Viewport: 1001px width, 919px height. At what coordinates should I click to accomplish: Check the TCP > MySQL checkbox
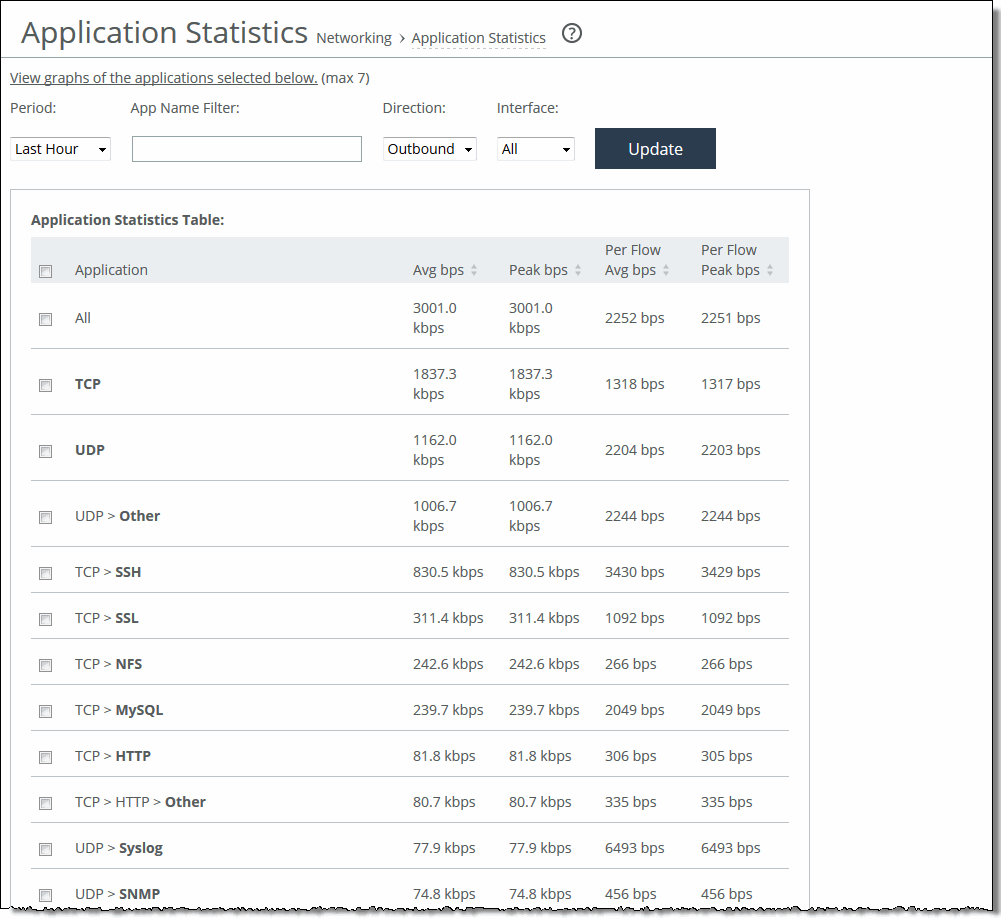click(45, 711)
